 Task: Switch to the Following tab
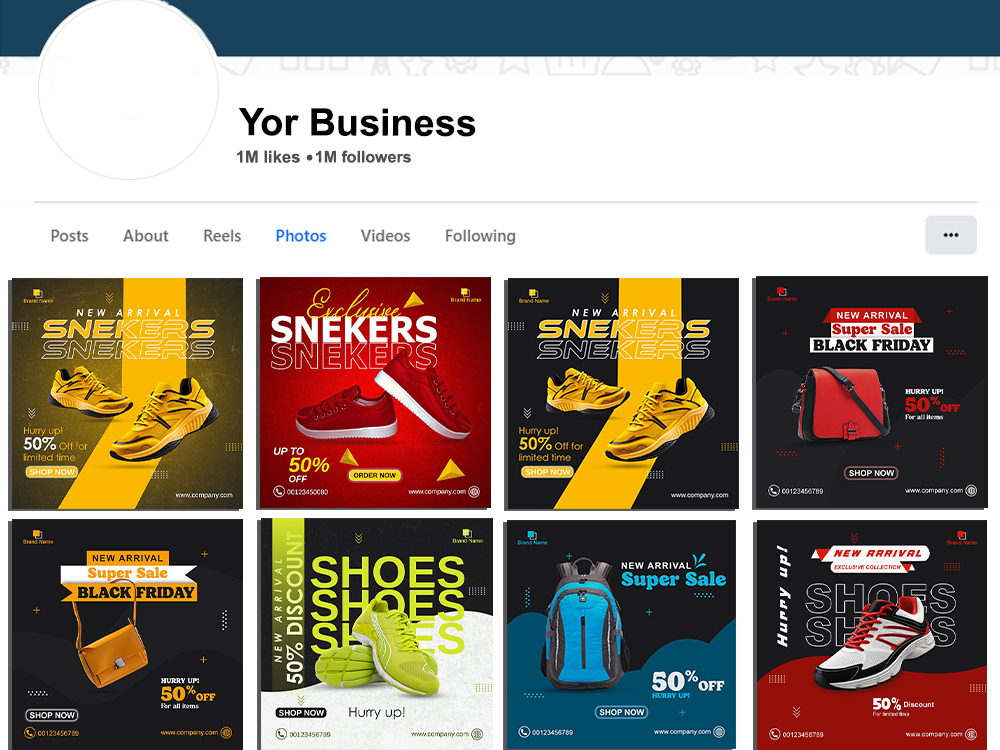tap(480, 236)
